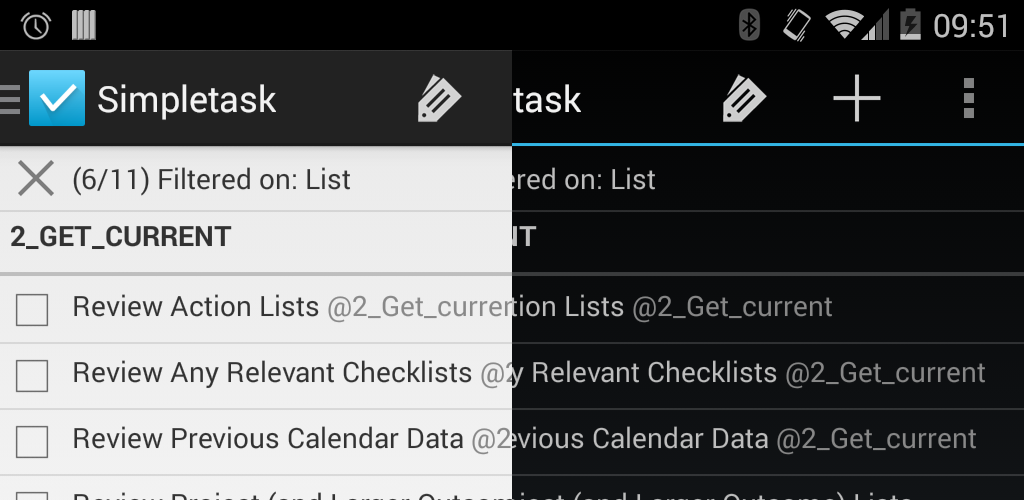The height and width of the screenshot is (500, 1024).
Task: Tap the tag icon in the dark toolbar
Action: tap(743, 98)
